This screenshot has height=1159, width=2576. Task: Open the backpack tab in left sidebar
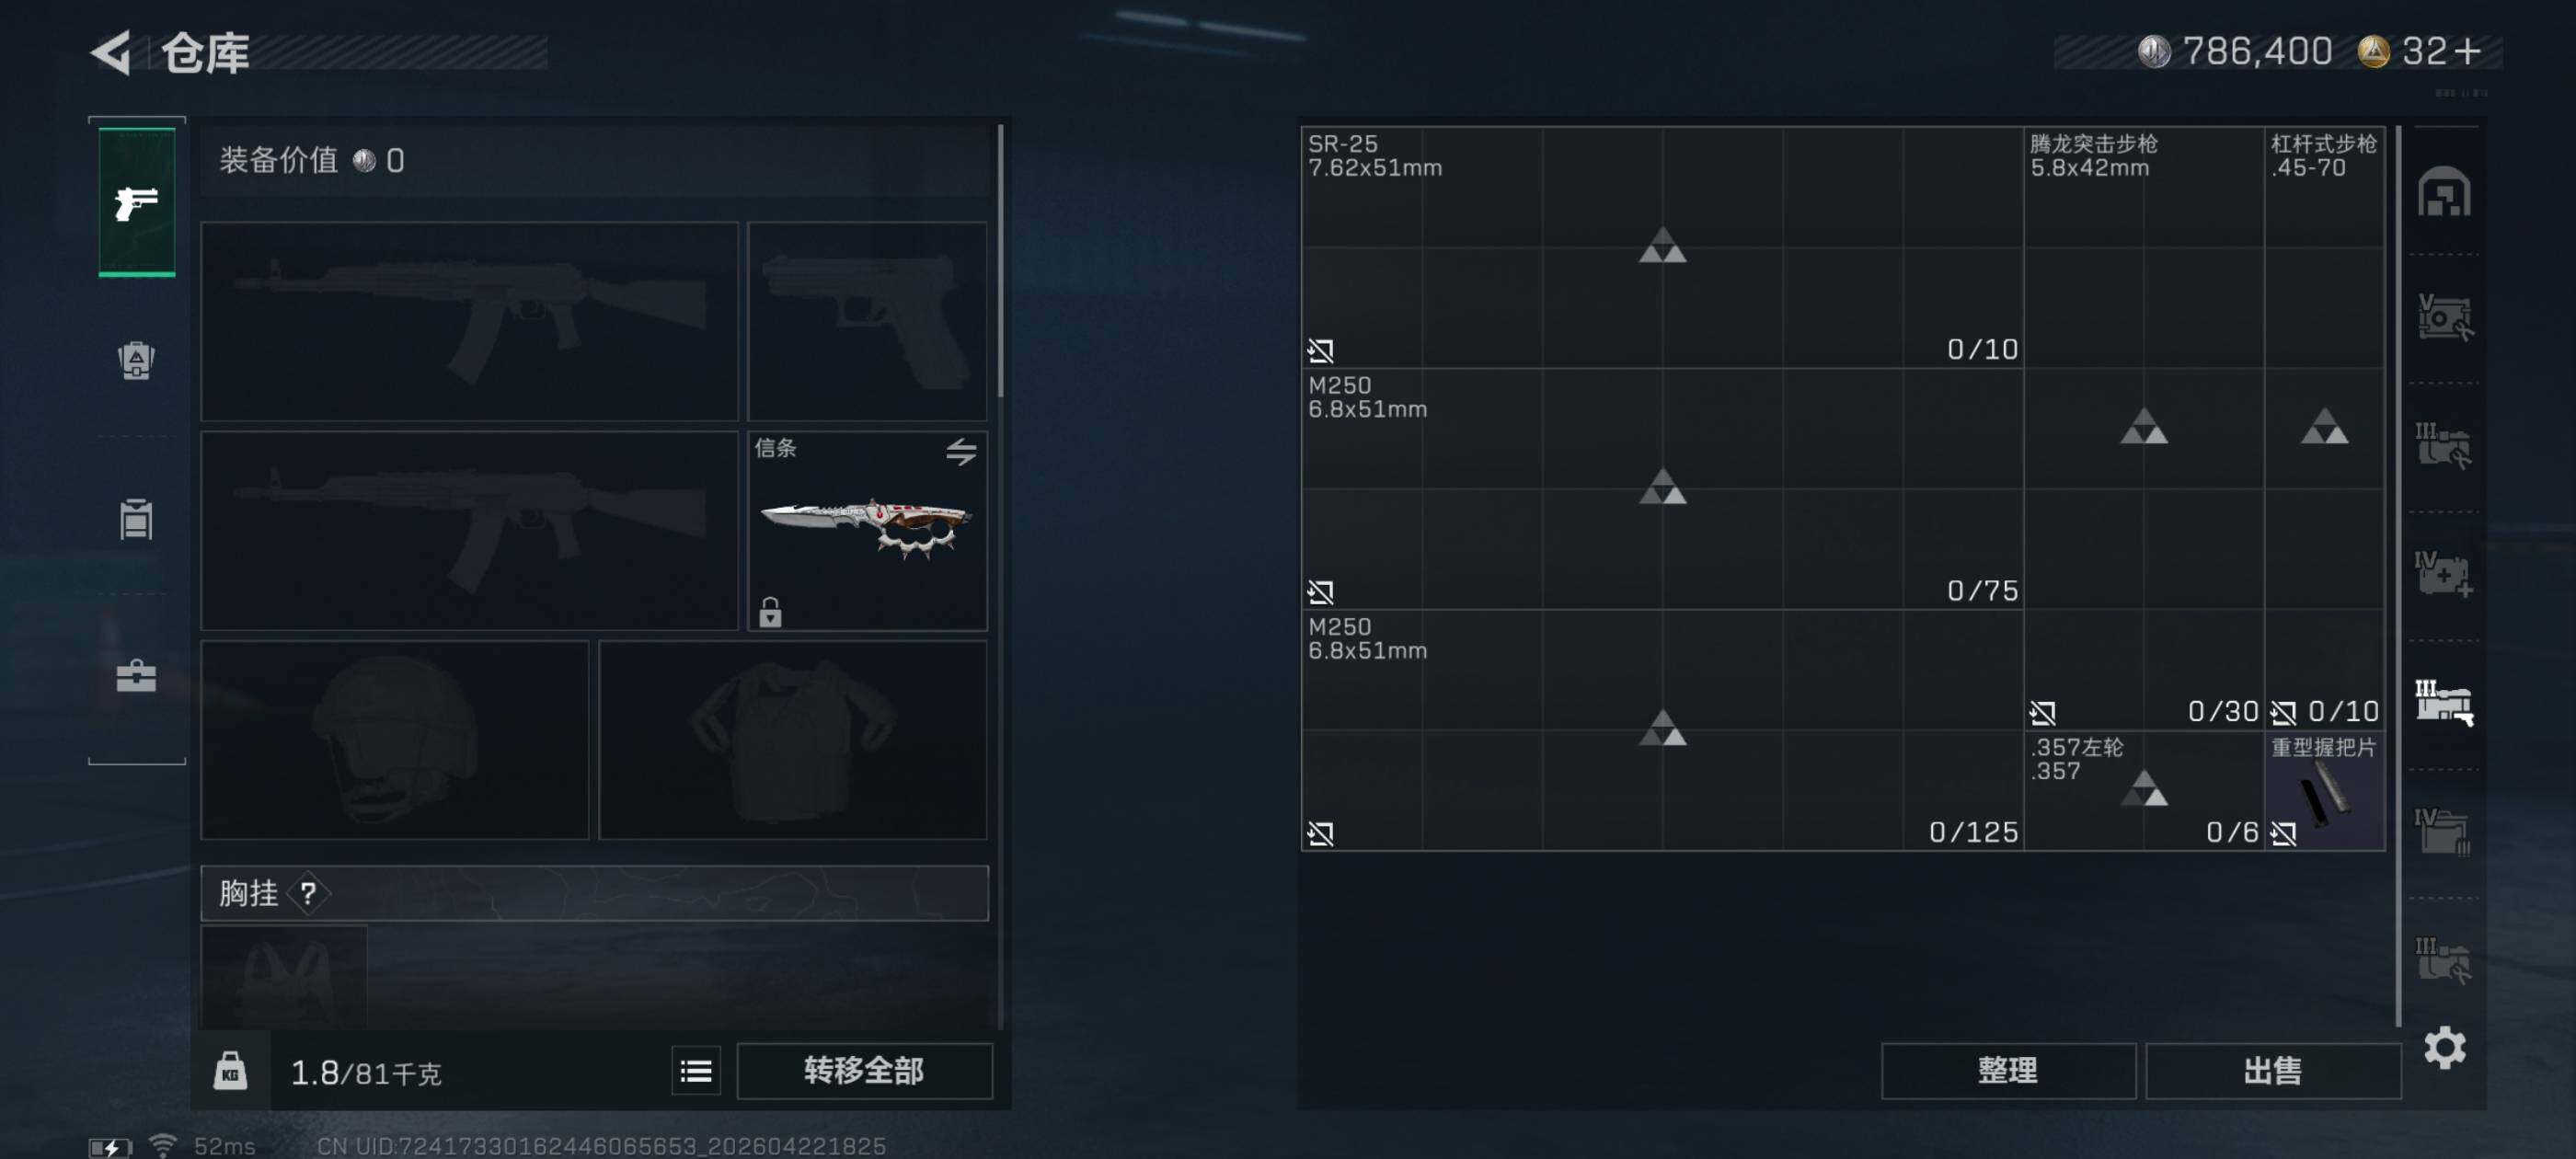(x=136, y=360)
